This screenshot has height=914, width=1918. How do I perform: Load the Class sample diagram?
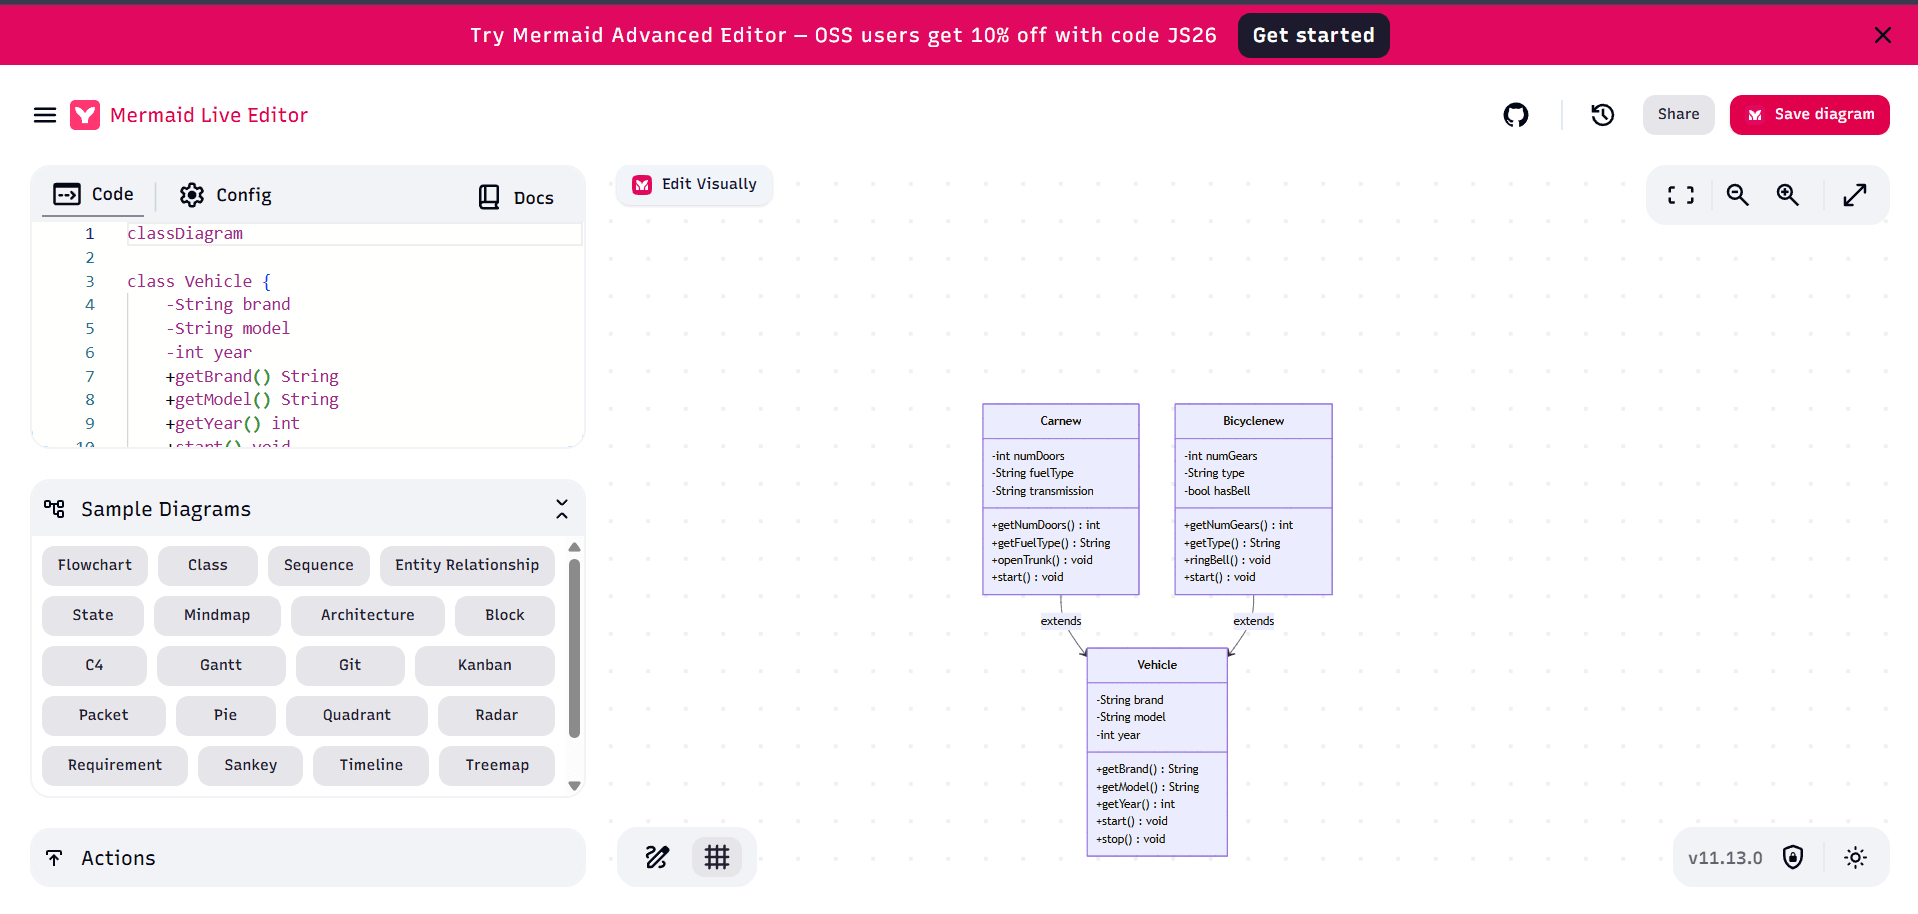point(208,566)
